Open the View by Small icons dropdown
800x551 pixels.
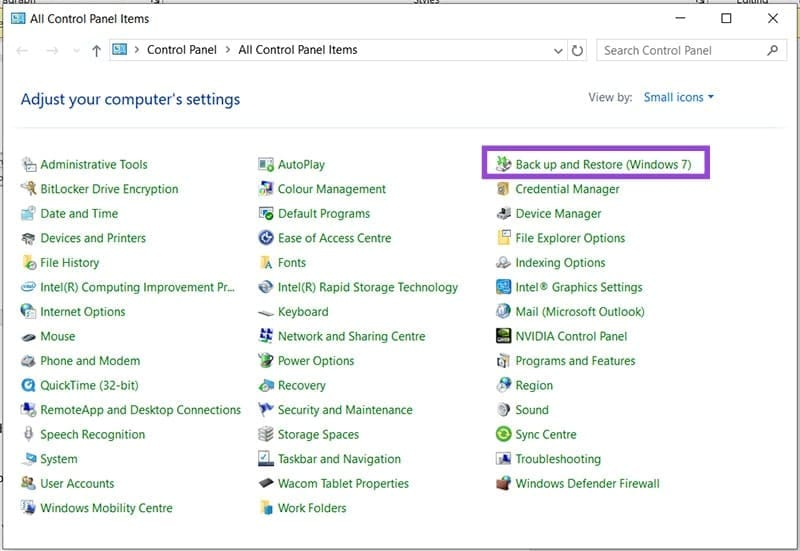coord(678,98)
